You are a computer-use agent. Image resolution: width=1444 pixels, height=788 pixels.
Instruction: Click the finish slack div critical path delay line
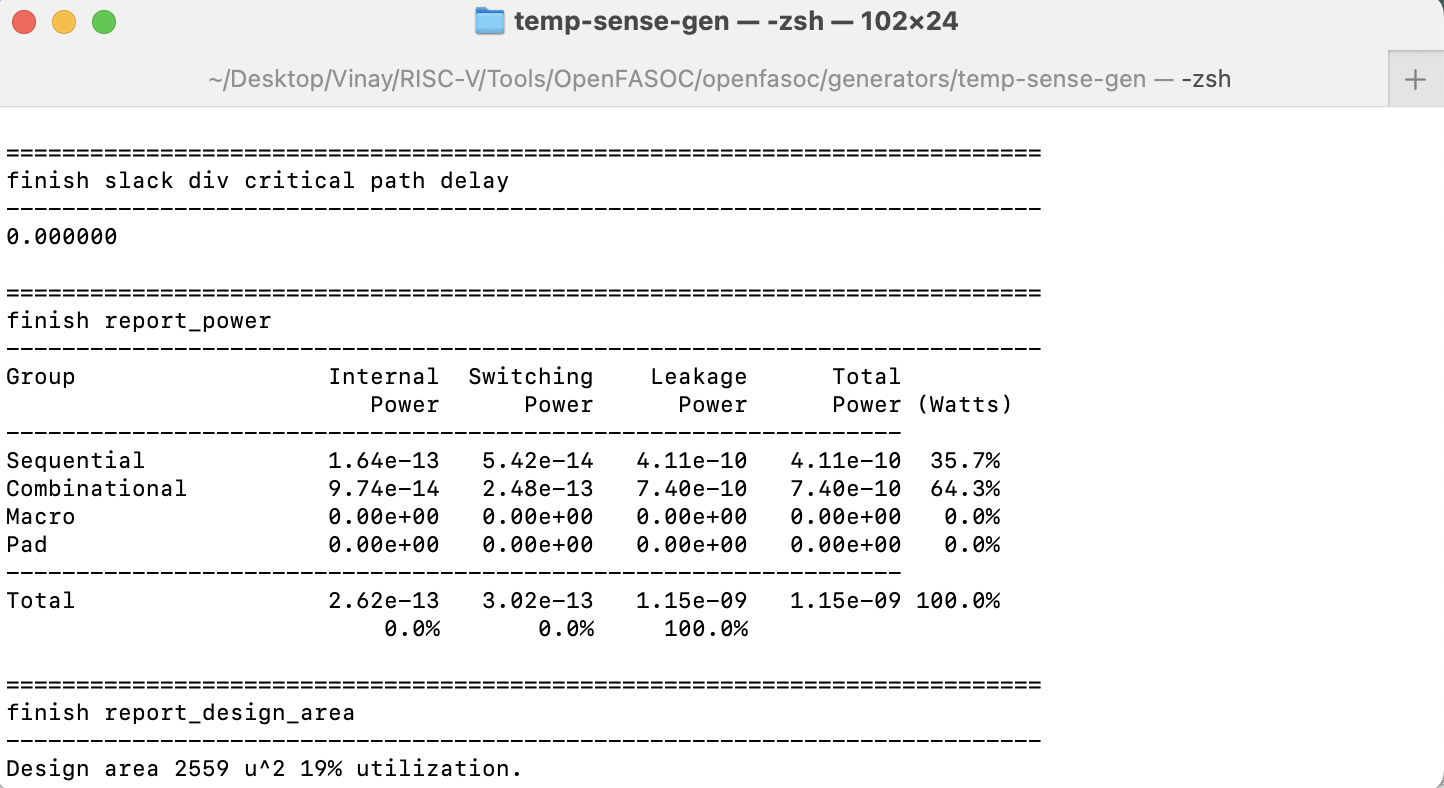point(258,180)
